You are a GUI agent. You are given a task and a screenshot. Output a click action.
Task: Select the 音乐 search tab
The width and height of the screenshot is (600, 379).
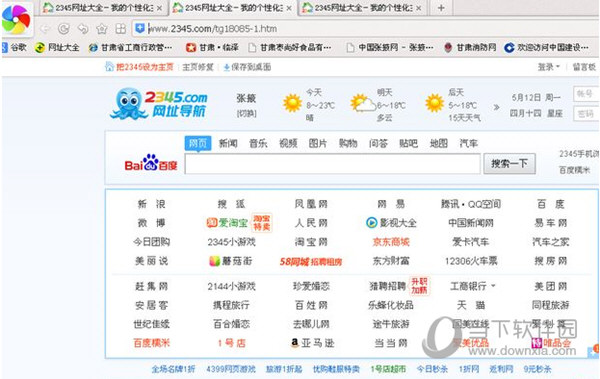pos(258,144)
